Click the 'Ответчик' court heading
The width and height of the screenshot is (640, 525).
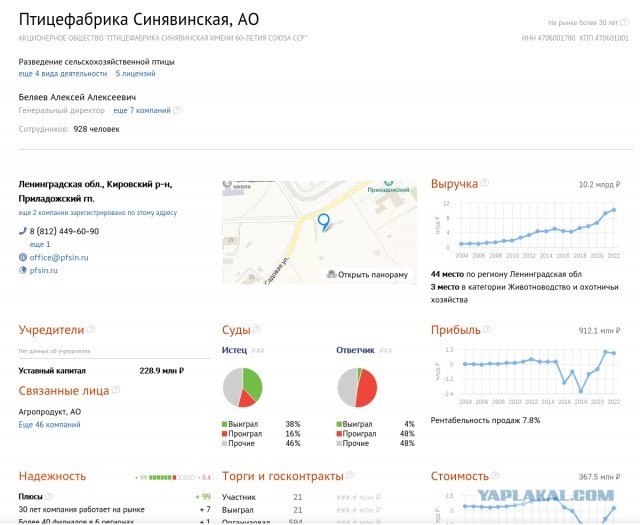click(355, 350)
